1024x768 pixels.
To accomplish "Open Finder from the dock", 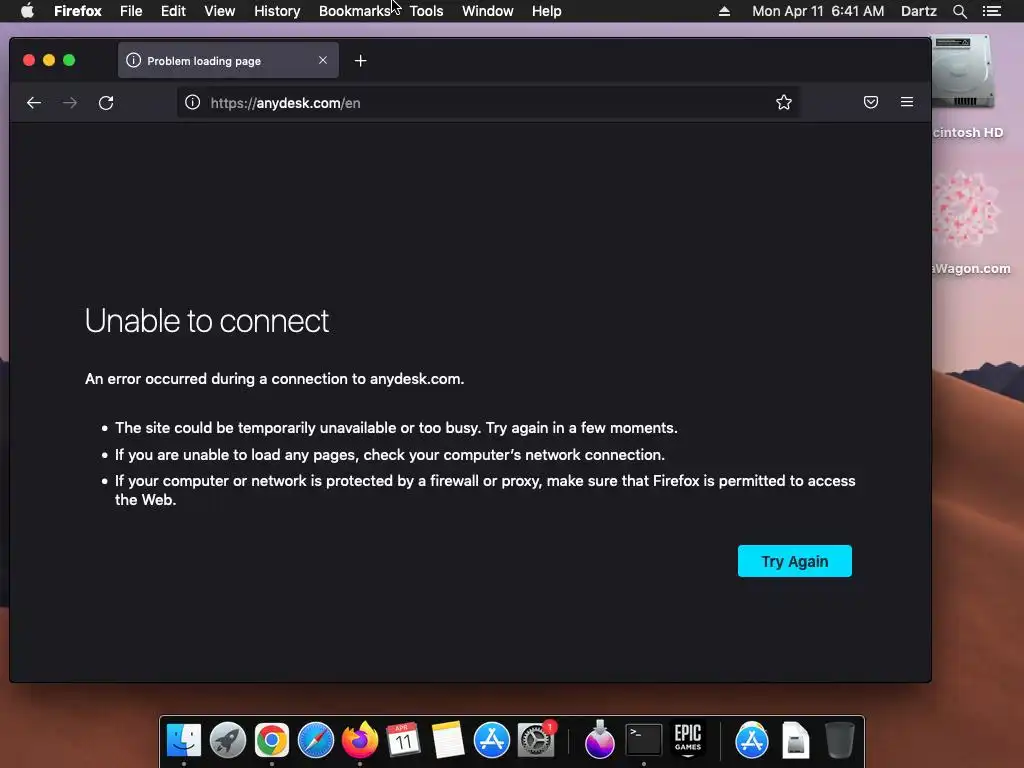I will pos(184,740).
